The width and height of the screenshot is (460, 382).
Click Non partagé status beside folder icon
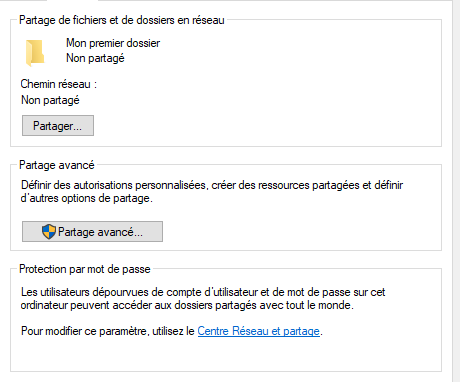(x=95, y=58)
